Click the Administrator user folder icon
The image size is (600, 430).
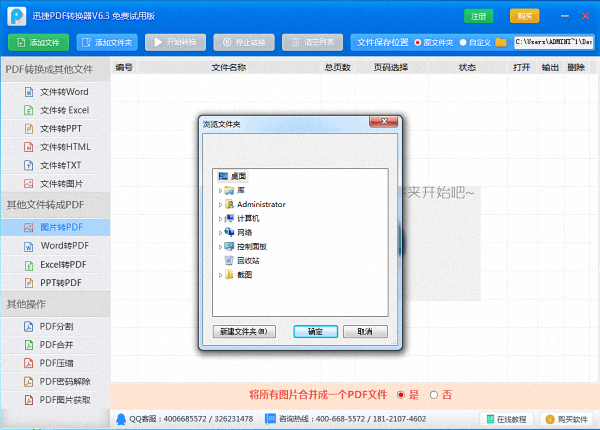[229, 204]
